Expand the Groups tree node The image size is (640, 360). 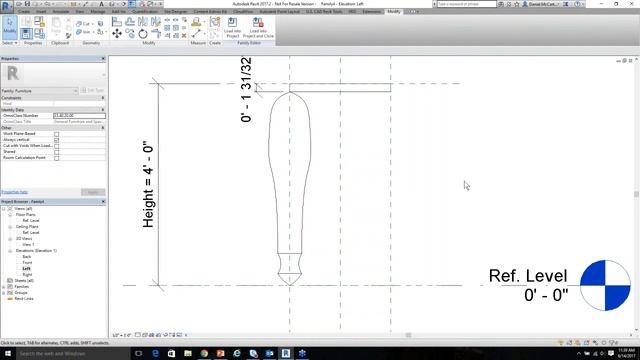(4, 293)
